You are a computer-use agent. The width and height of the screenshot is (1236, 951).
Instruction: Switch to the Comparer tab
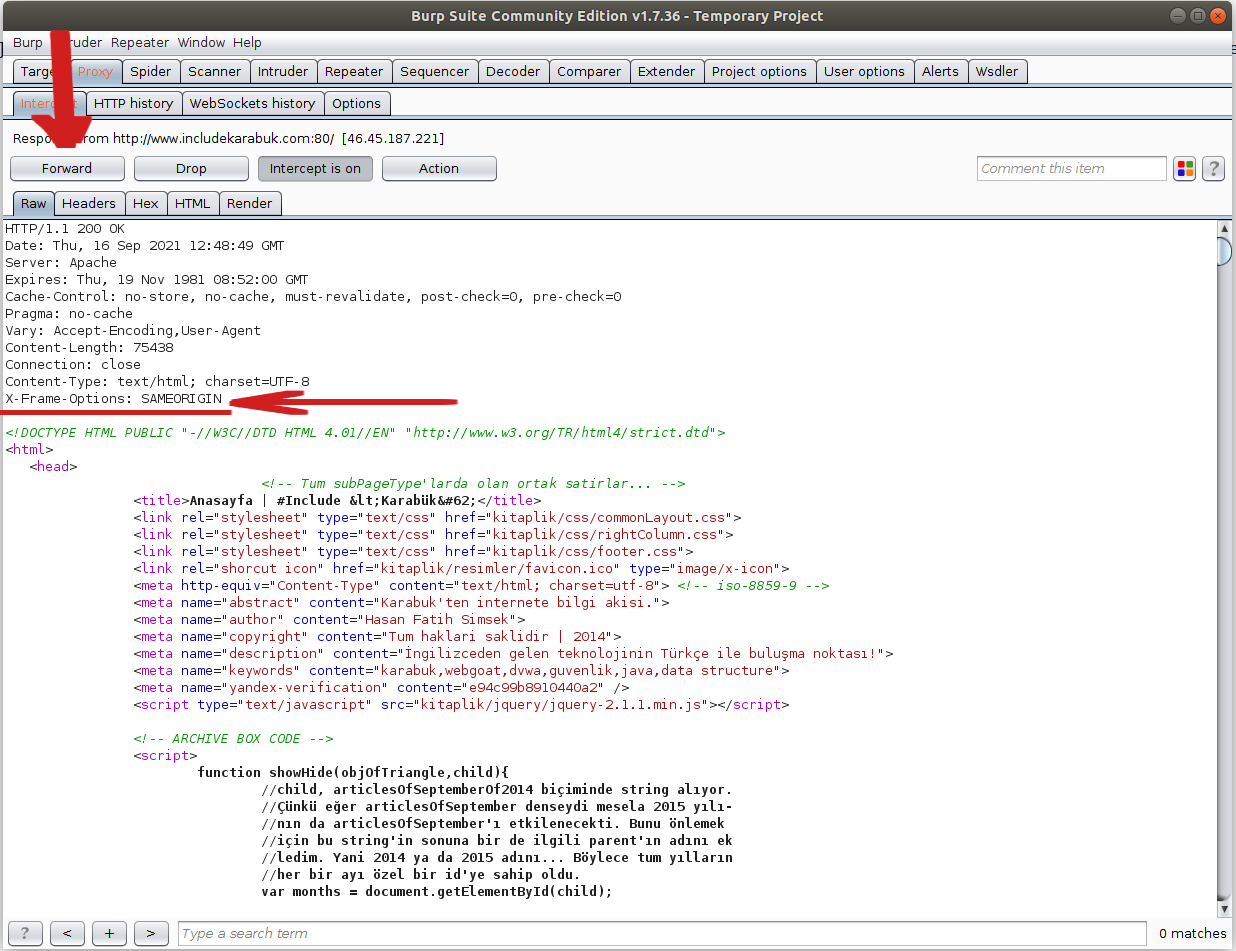click(589, 72)
